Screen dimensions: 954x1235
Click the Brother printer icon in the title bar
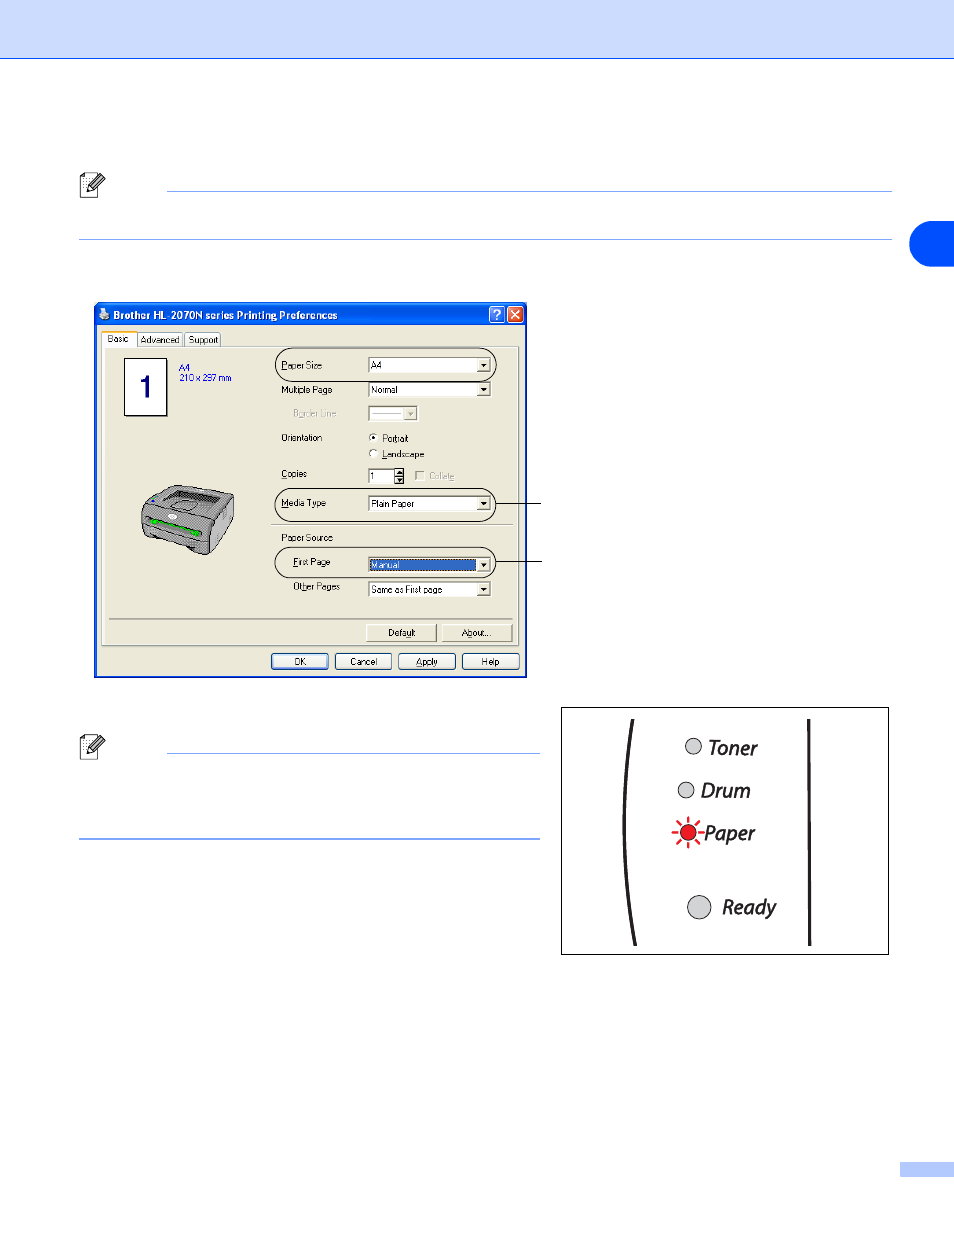tap(104, 314)
